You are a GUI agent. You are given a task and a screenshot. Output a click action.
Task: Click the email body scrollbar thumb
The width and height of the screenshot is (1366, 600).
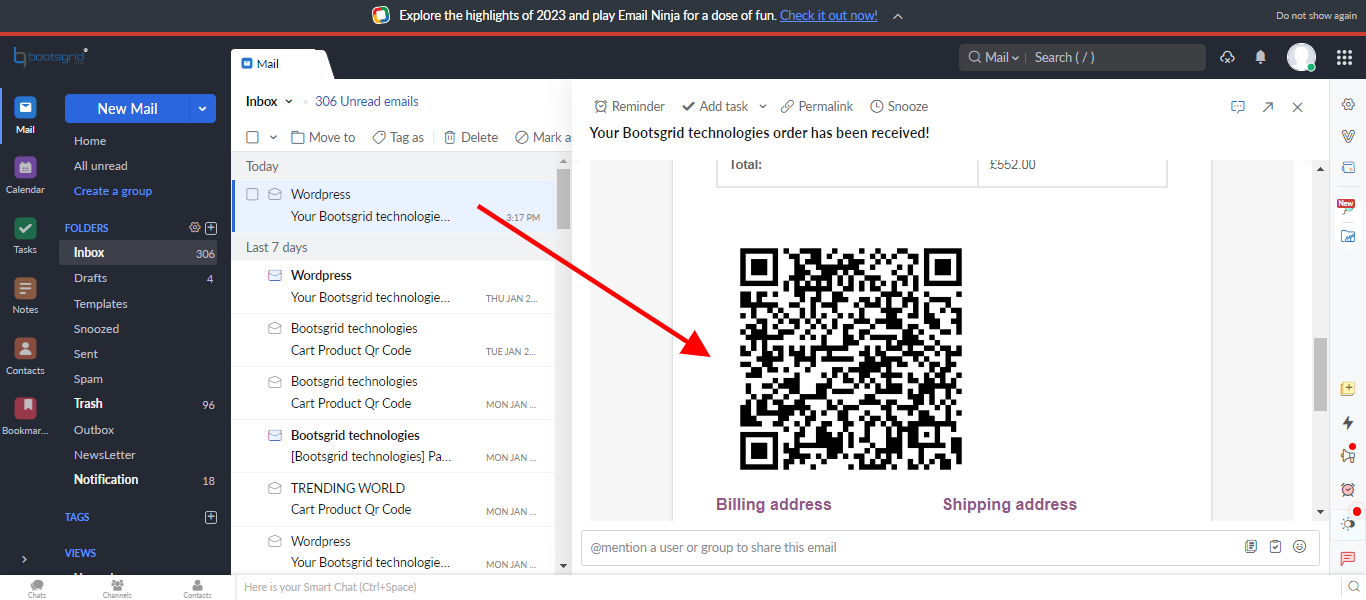[1320, 374]
